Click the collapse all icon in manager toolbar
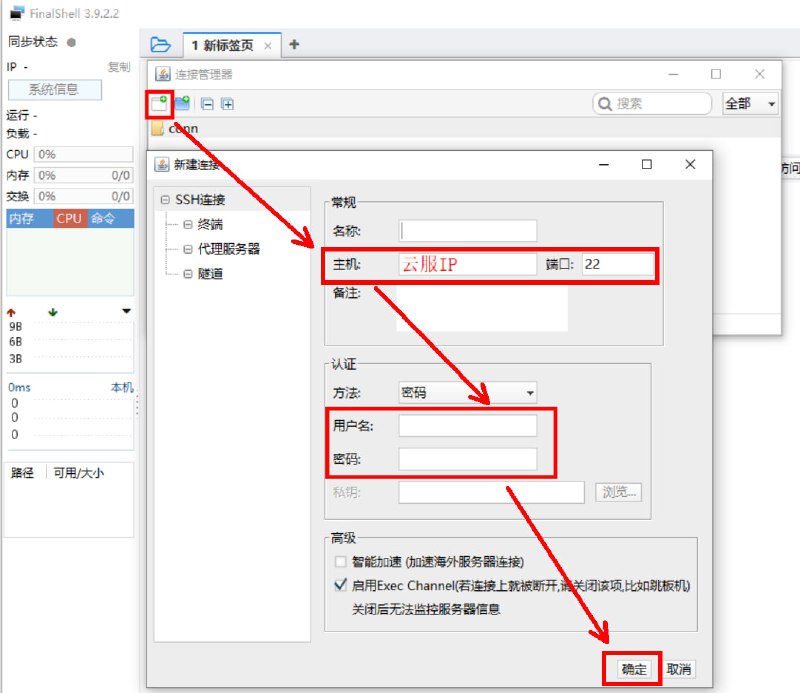800x693 pixels. pos(207,103)
